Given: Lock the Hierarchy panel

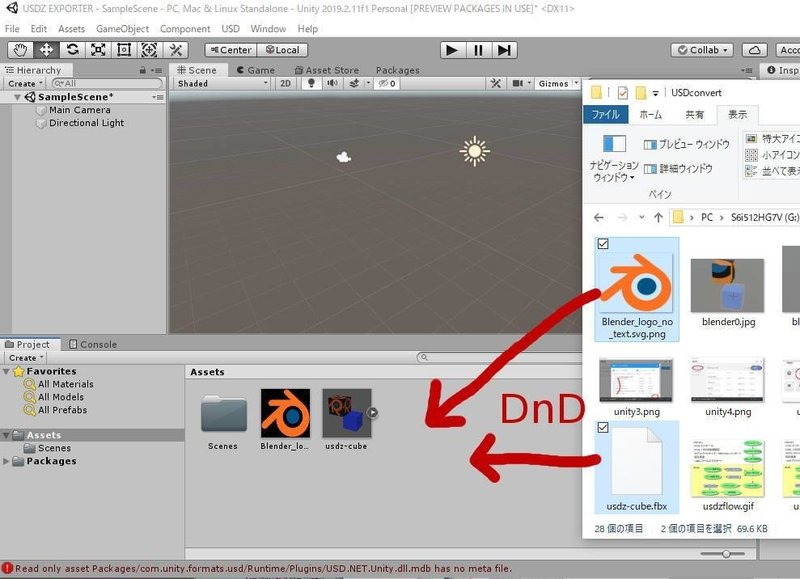Looking at the screenshot, I should 143,70.
